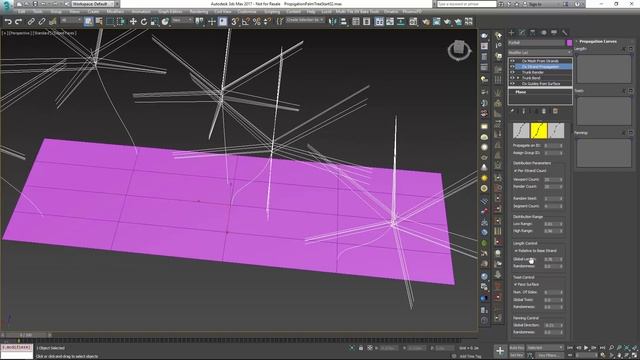Viewport: 640px width, 360px height.
Task: Toggle the Angle Snap button
Action: (x=245, y=22)
